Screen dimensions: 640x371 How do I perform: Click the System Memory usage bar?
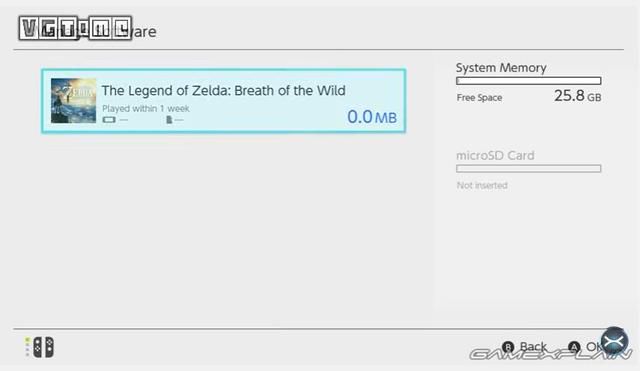529,81
